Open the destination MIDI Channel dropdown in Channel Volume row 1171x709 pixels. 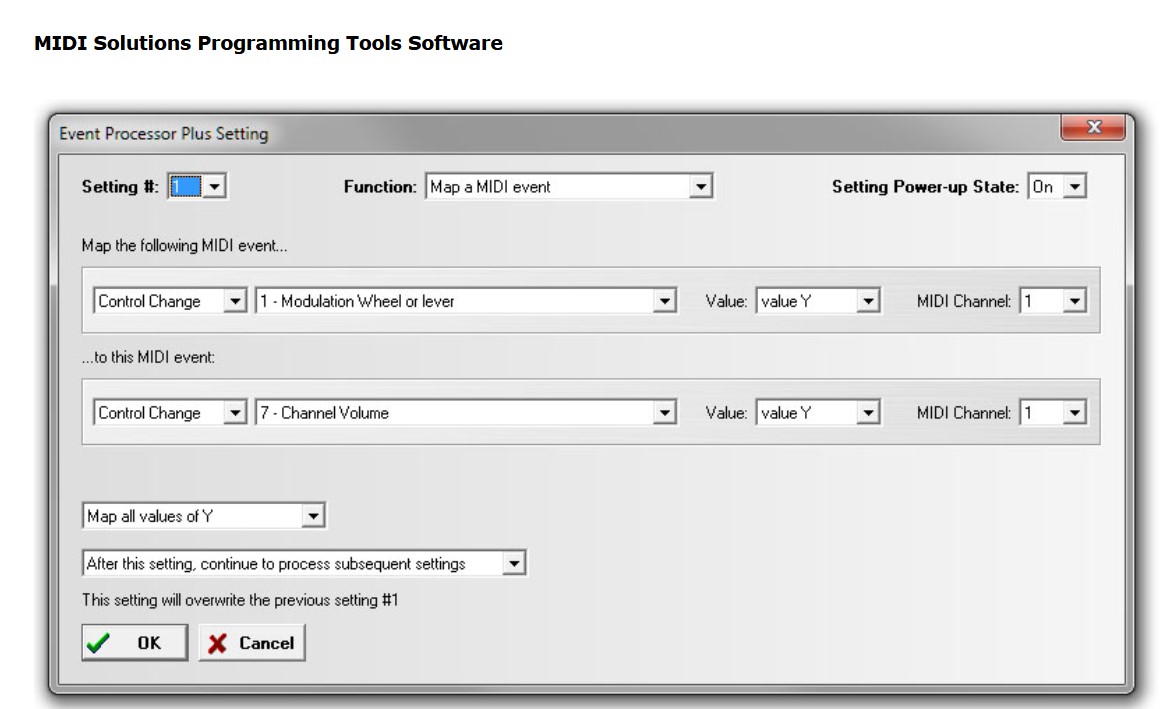[x=1053, y=412]
